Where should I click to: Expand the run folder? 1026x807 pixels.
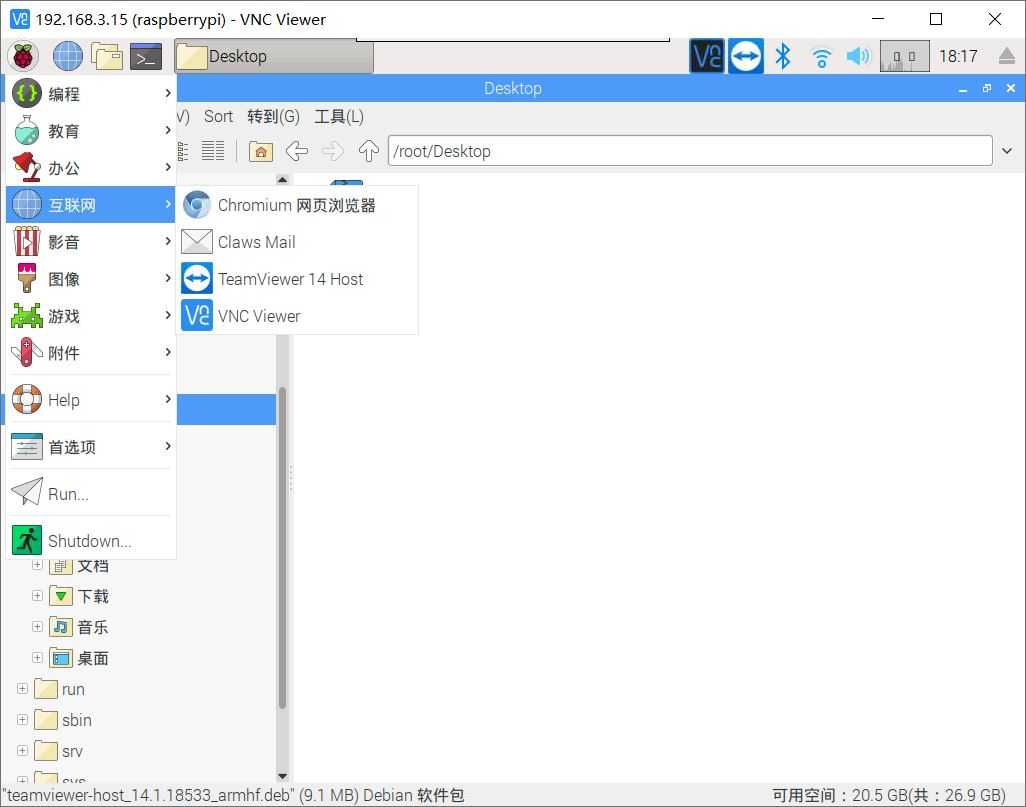[22, 689]
